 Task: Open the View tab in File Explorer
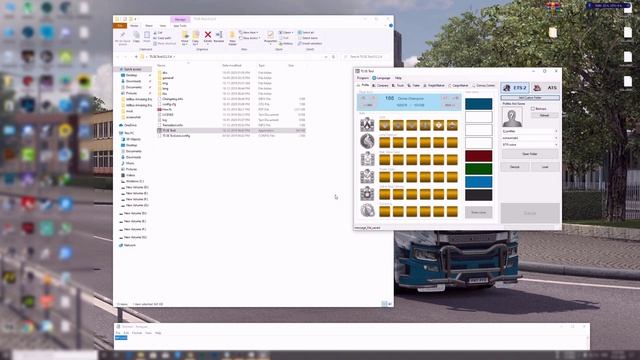(x=162, y=26)
